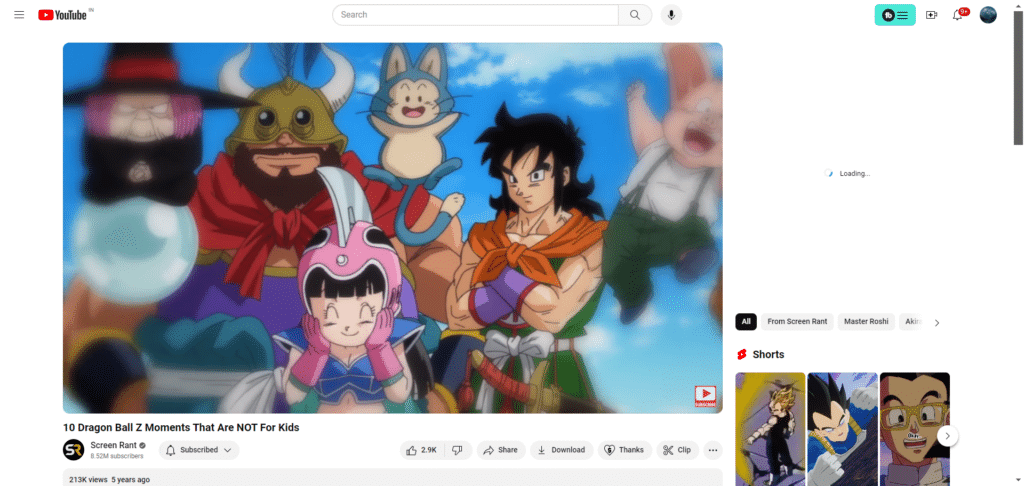The height and width of the screenshot is (486, 1024).
Task: Open the teal extension button in header
Action: point(895,14)
